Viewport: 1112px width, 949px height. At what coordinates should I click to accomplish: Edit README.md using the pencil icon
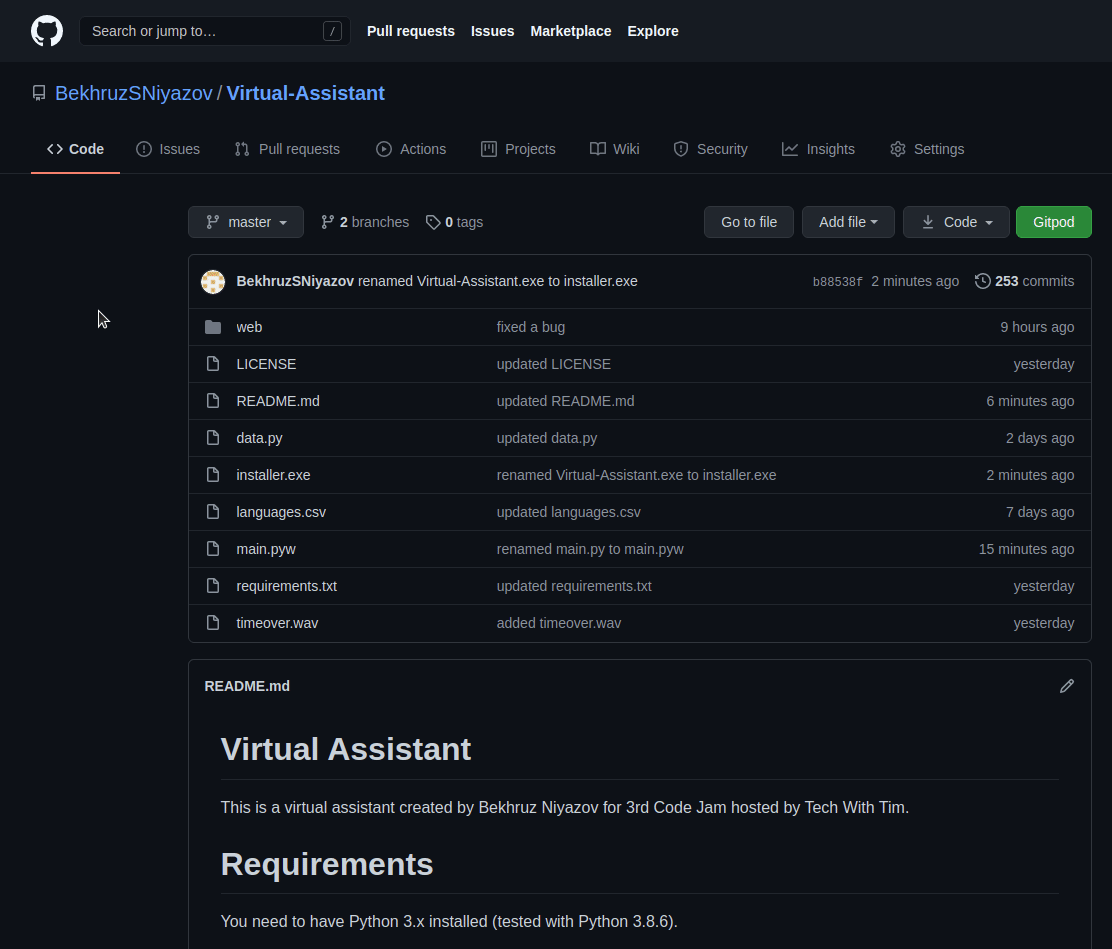pos(1066,686)
